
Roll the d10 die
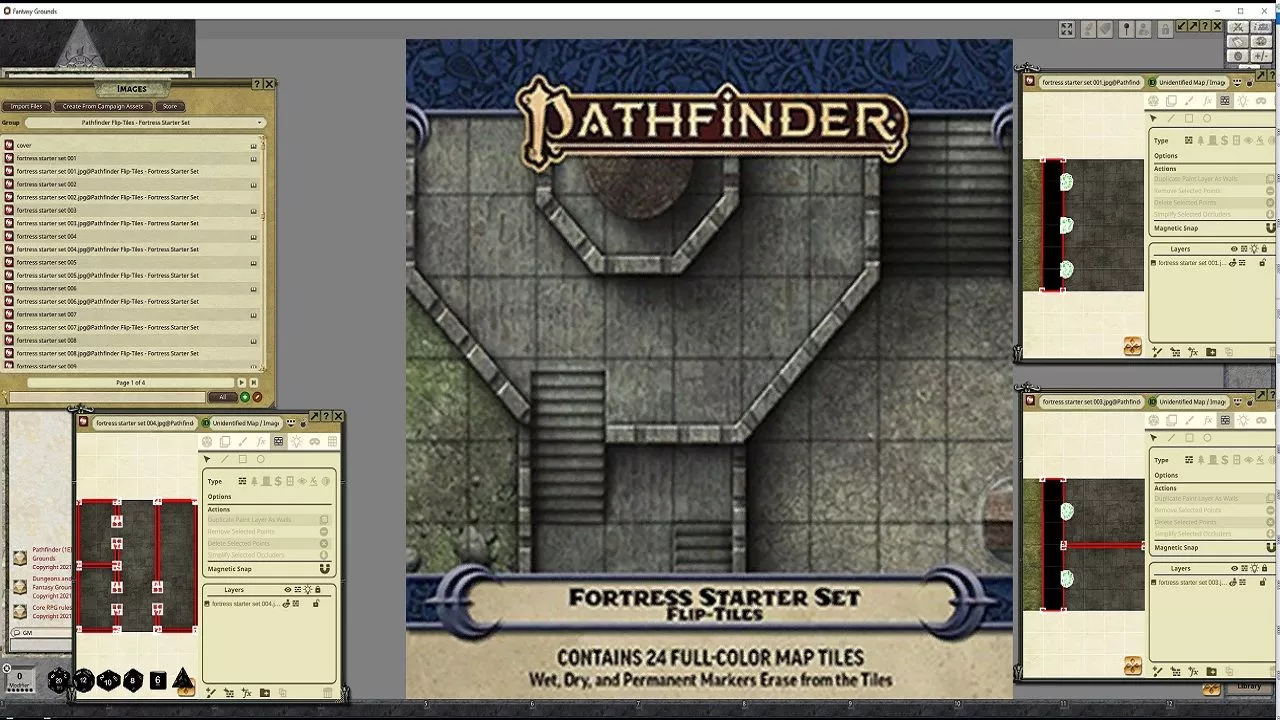coord(108,680)
